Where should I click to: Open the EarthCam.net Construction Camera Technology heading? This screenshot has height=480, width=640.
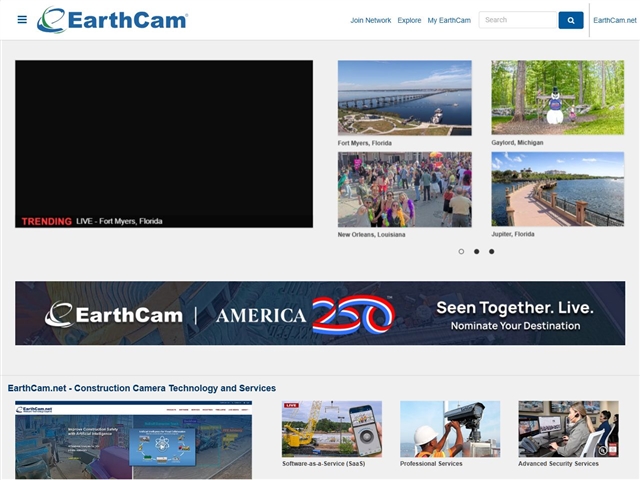click(142, 388)
